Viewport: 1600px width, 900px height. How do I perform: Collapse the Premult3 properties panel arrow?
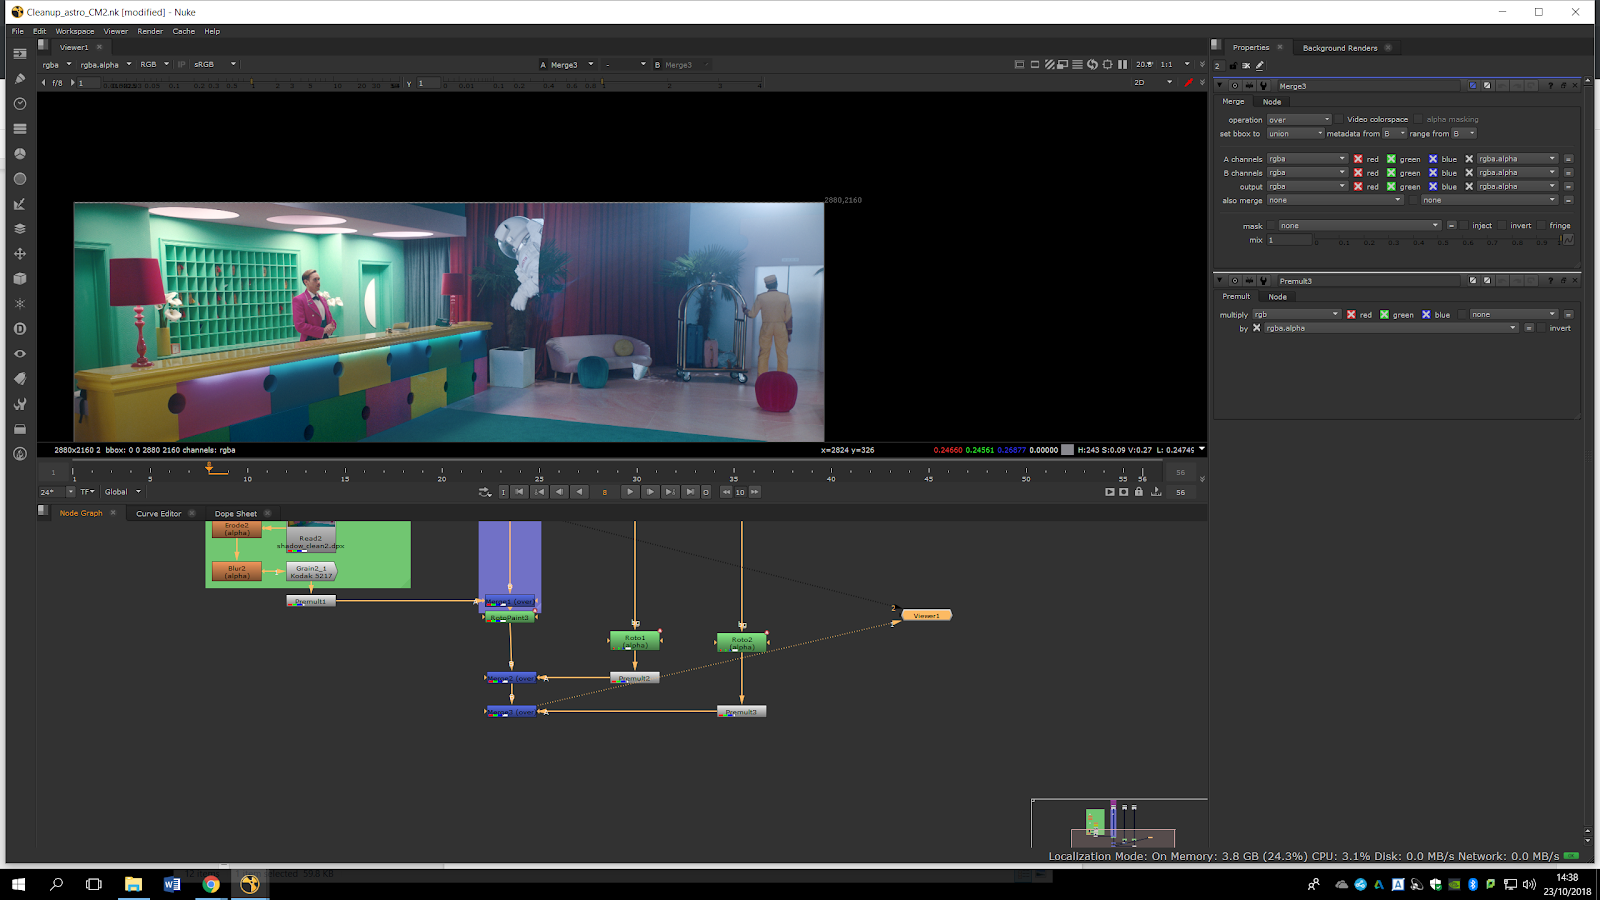(x=1219, y=281)
